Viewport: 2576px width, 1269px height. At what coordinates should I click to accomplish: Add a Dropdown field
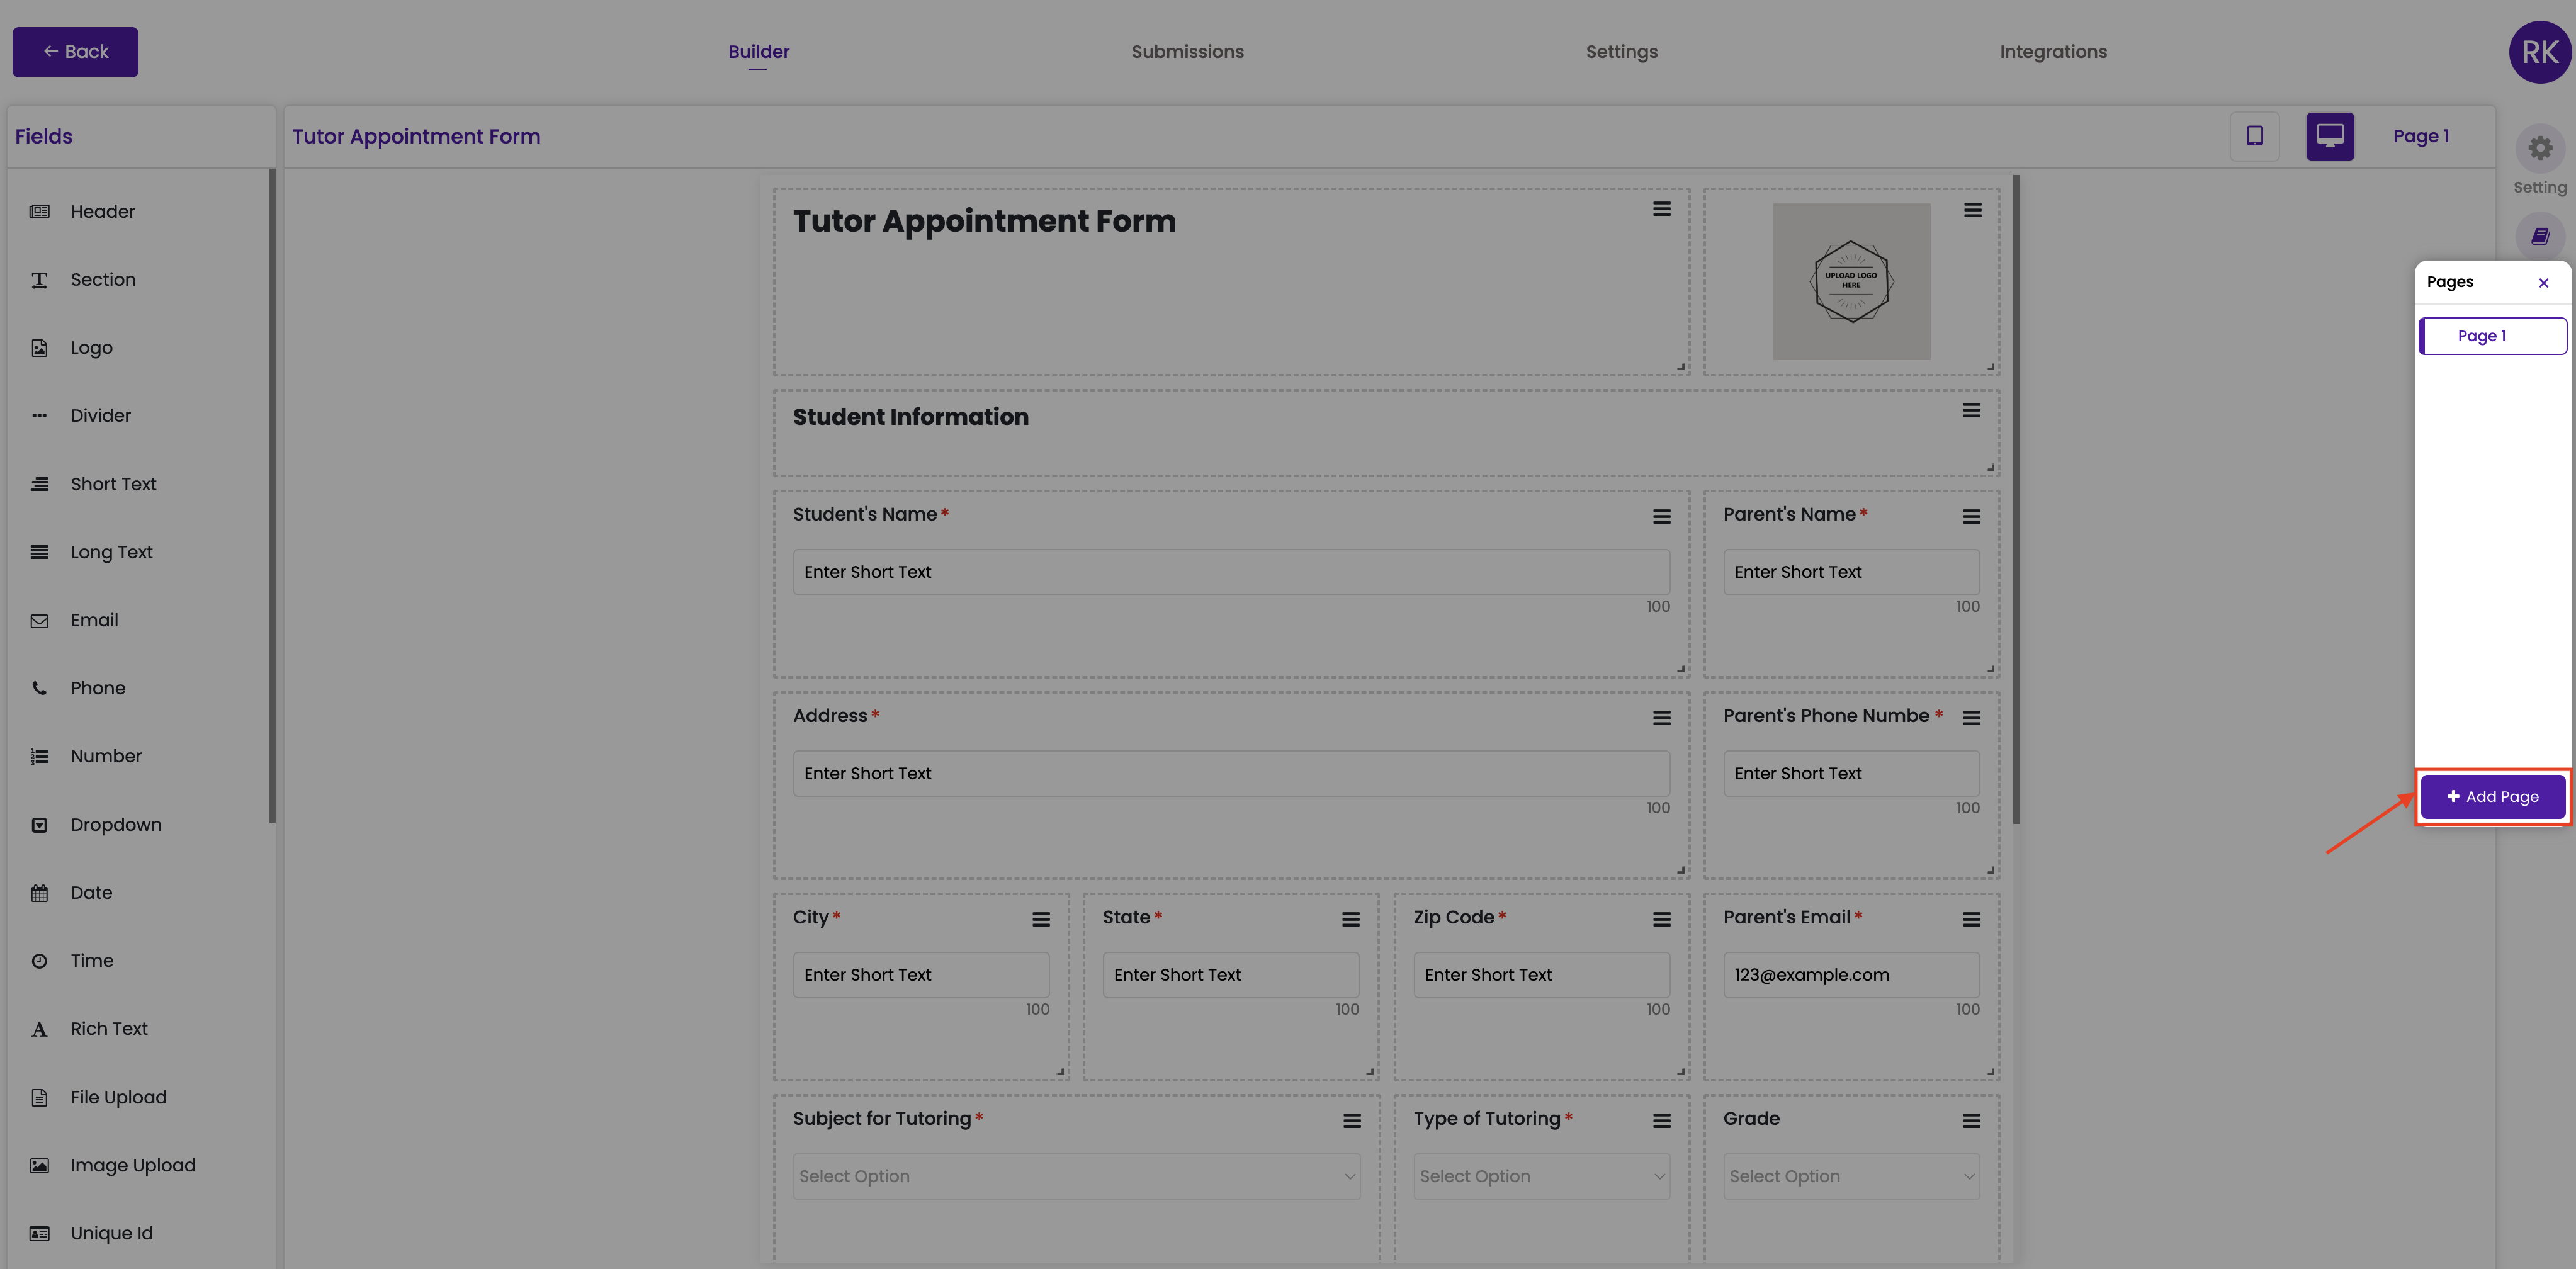click(116, 825)
